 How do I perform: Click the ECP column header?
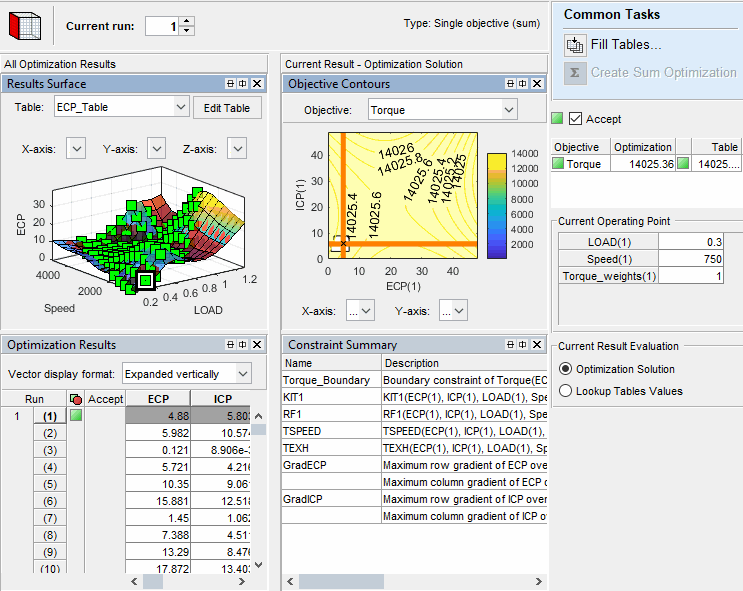coord(158,399)
